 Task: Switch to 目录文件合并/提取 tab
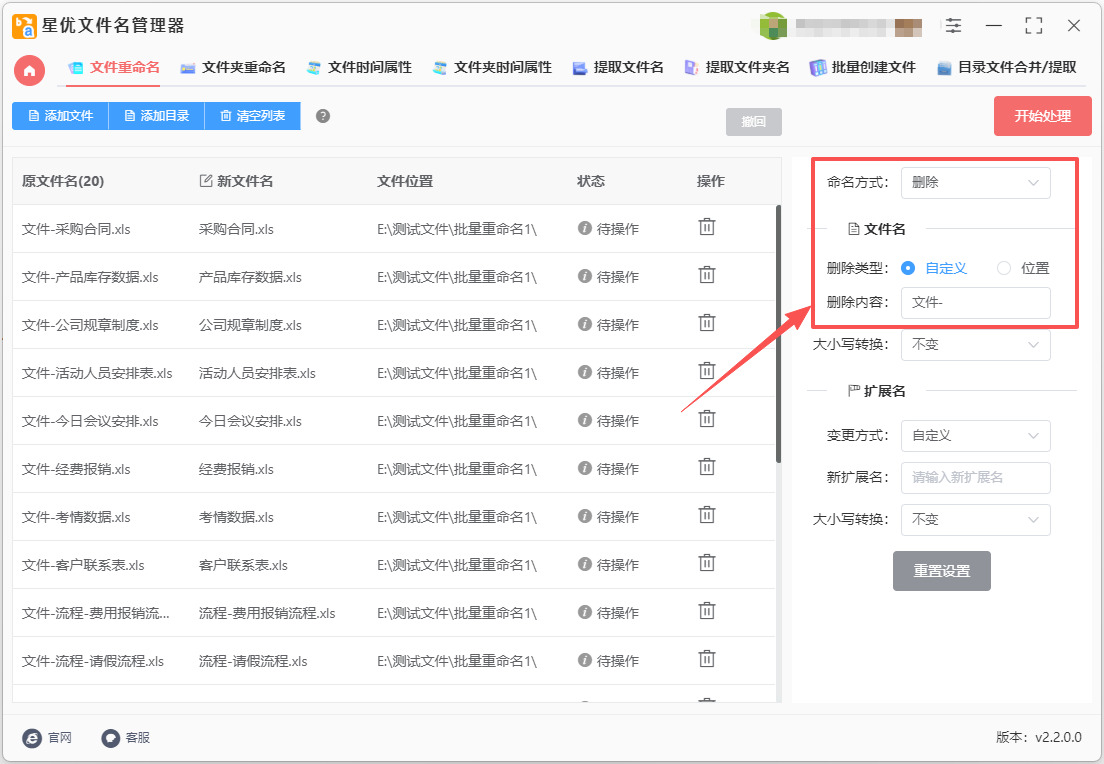point(1007,68)
